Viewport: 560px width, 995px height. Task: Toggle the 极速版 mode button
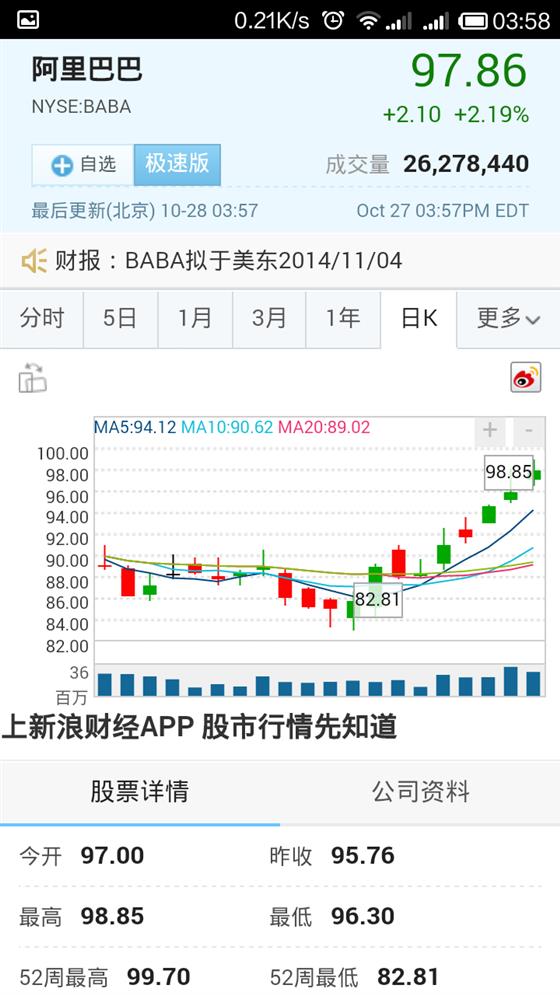tap(177, 164)
